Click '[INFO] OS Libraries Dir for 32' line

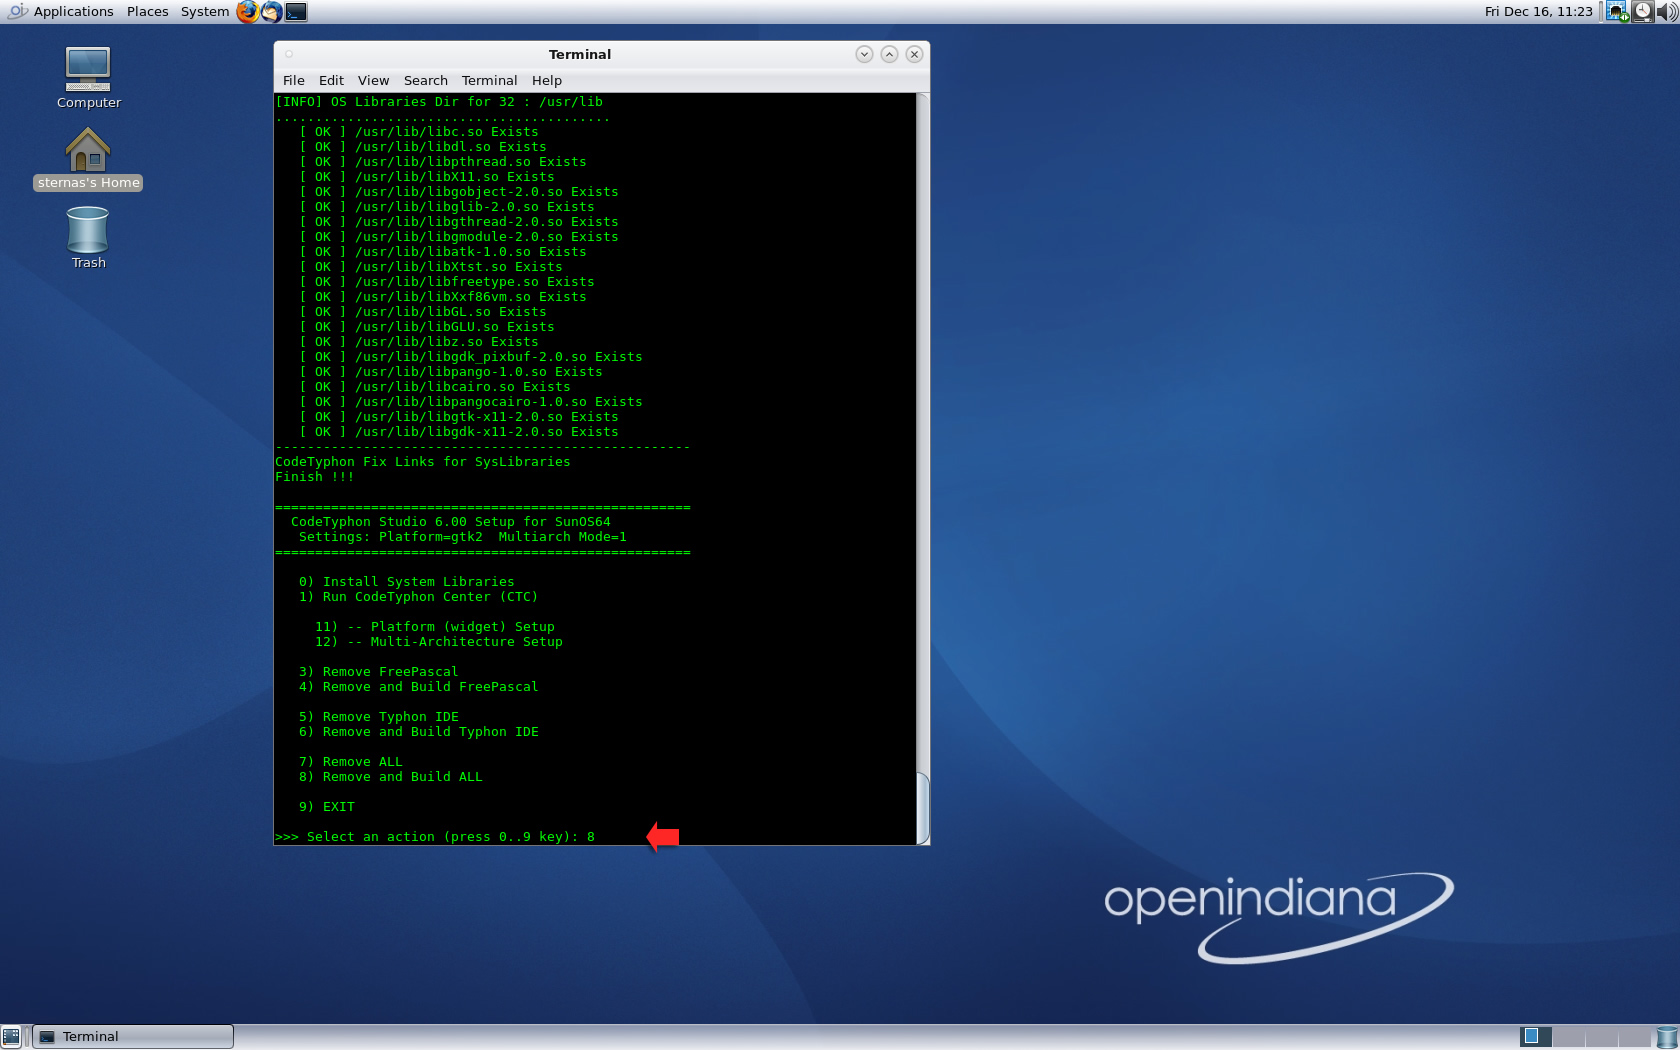click(438, 102)
